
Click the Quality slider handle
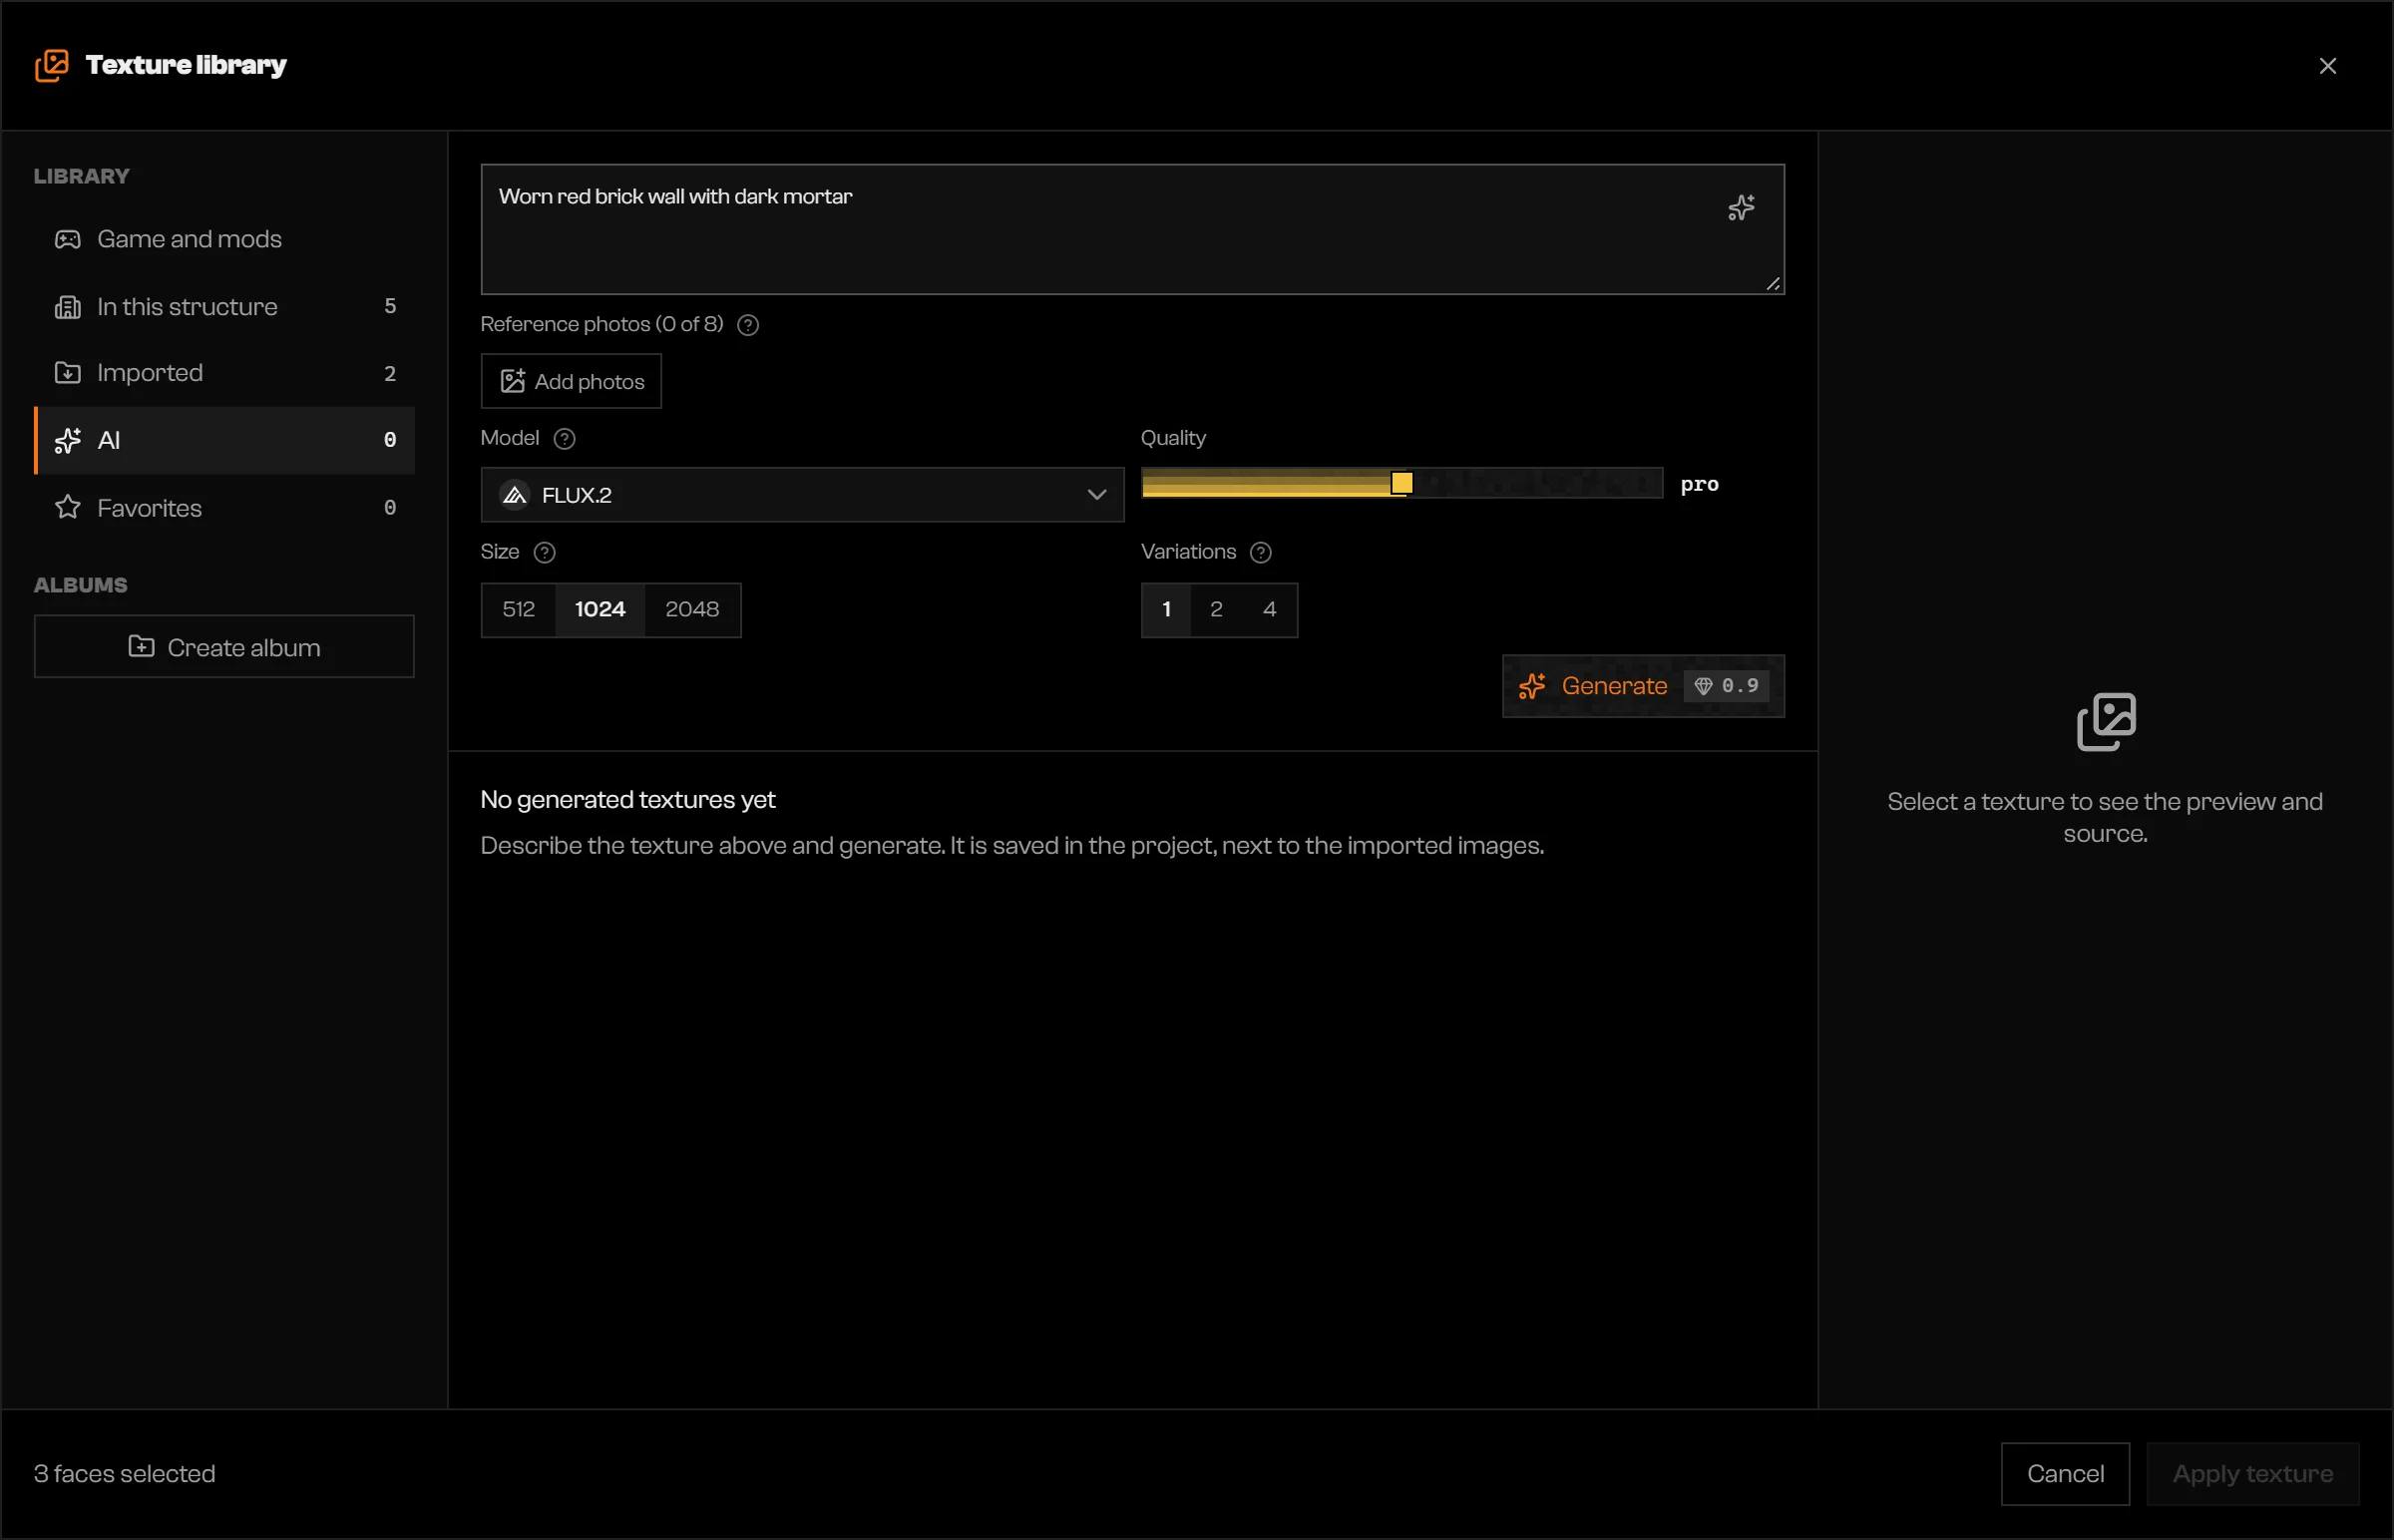click(1402, 484)
